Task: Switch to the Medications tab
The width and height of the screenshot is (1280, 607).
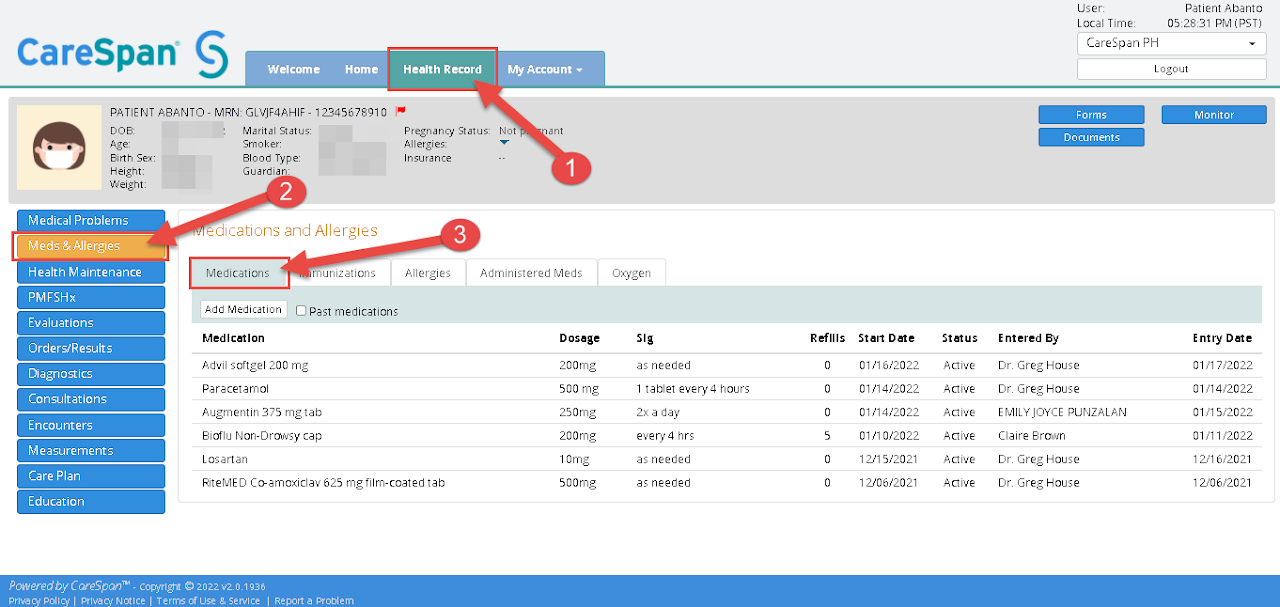Action: (238, 273)
